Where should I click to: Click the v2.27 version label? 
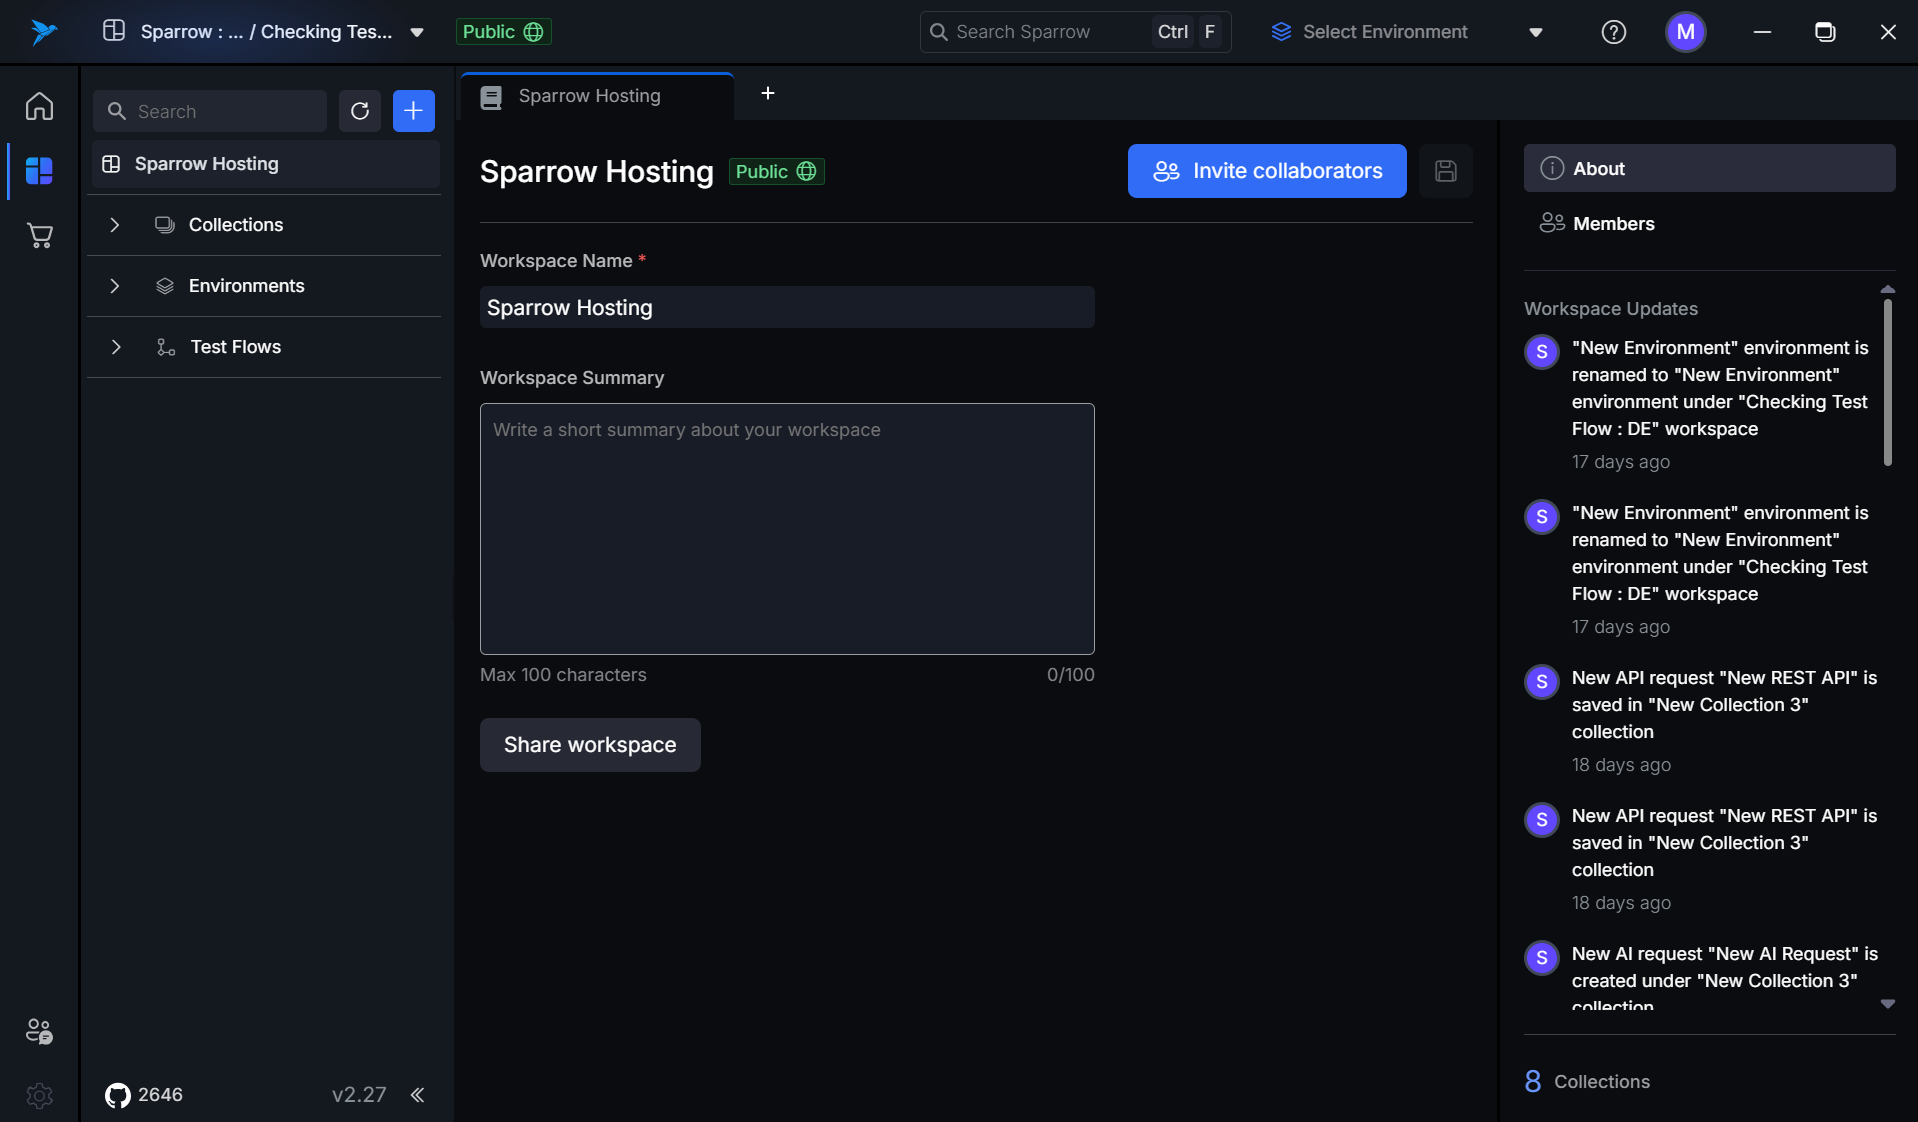pyautogui.click(x=359, y=1095)
